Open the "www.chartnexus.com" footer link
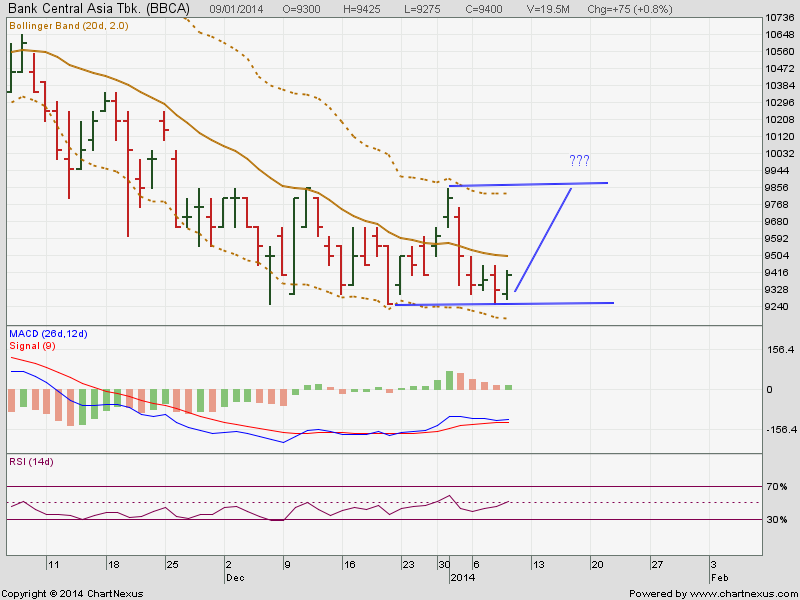The width and height of the screenshot is (800, 600). (743, 594)
